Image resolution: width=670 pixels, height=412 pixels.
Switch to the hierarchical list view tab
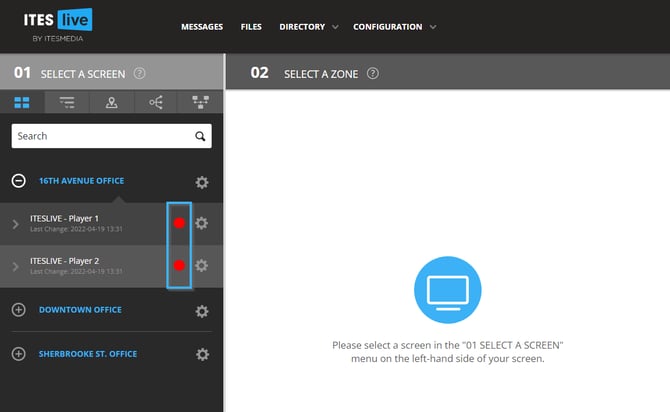pos(67,101)
